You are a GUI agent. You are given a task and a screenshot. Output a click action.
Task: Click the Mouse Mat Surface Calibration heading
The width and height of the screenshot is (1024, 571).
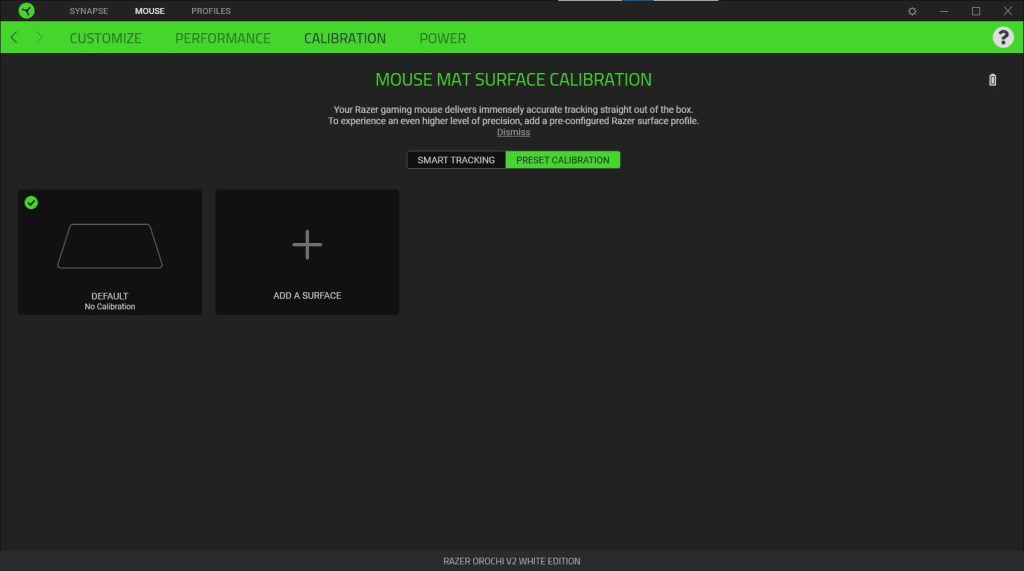[x=513, y=80]
